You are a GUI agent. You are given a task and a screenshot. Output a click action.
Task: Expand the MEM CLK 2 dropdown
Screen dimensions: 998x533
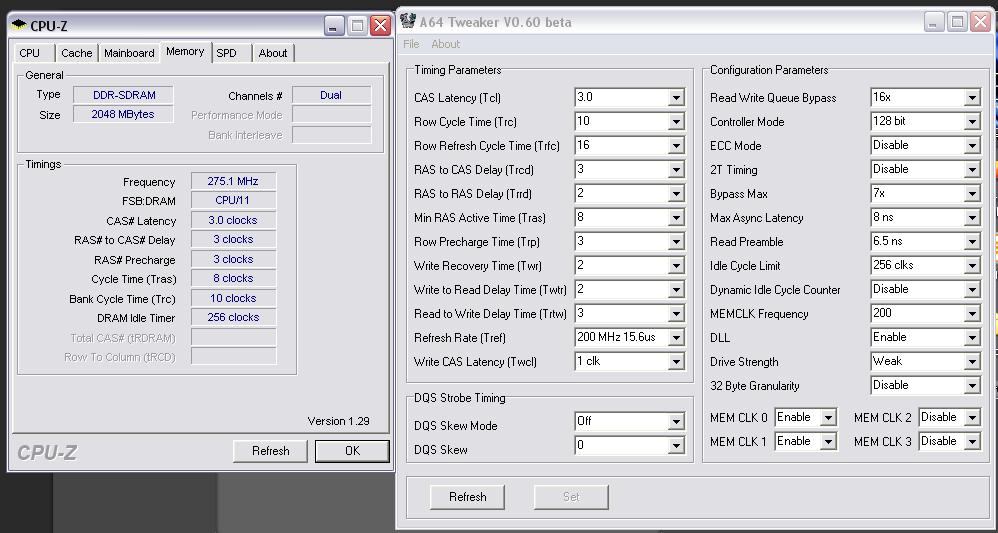click(x=972, y=418)
